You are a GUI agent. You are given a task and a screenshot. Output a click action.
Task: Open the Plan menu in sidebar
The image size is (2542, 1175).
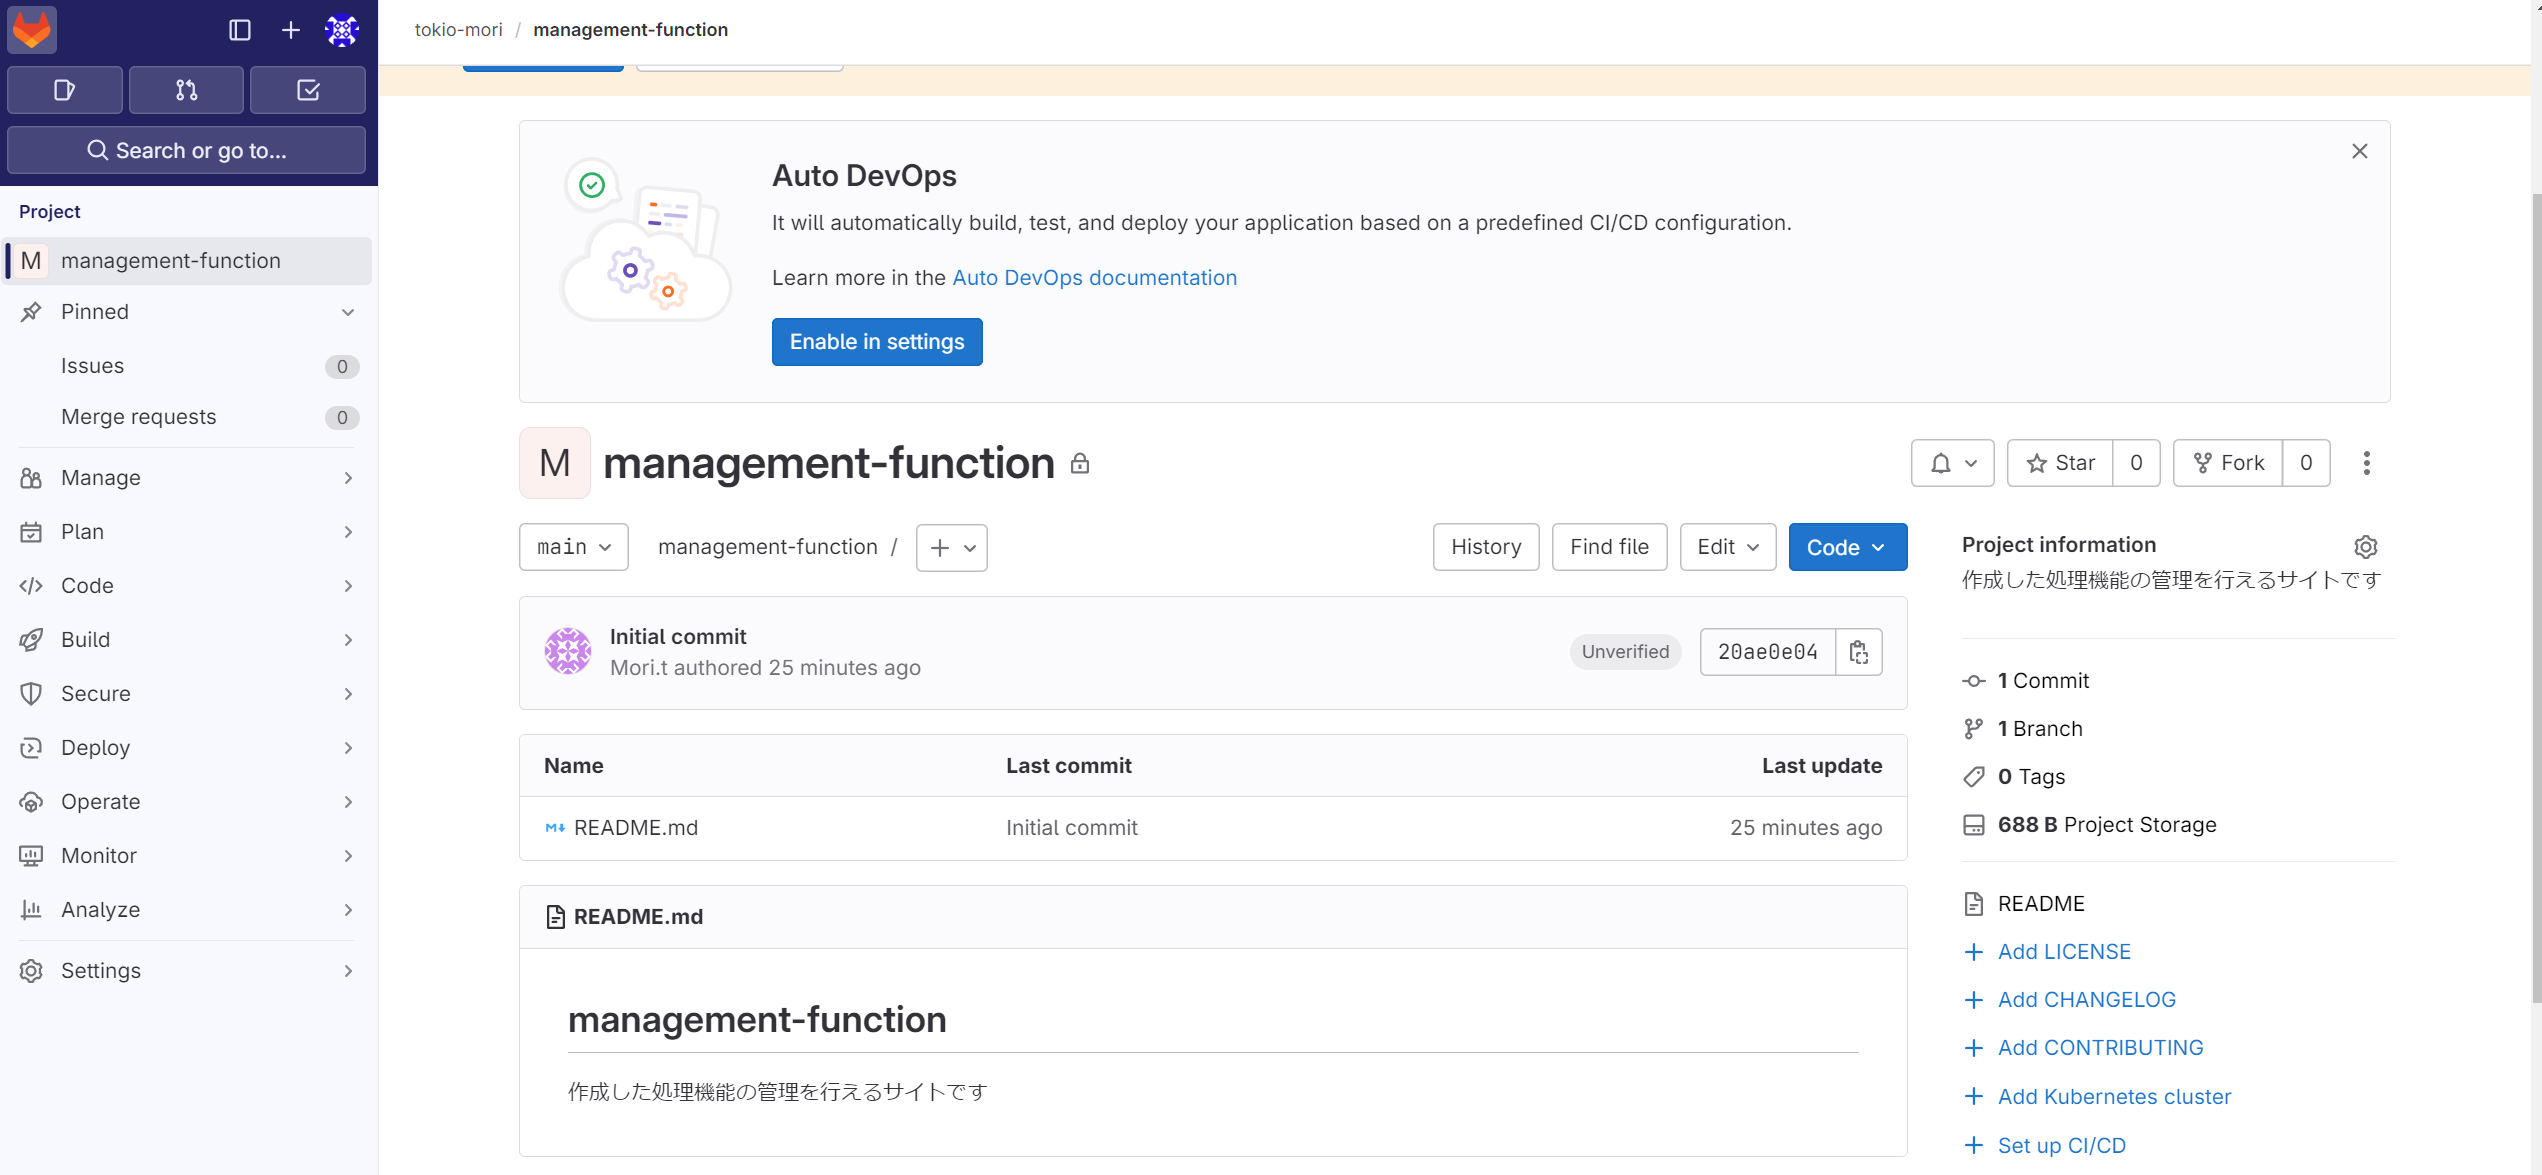[80, 531]
